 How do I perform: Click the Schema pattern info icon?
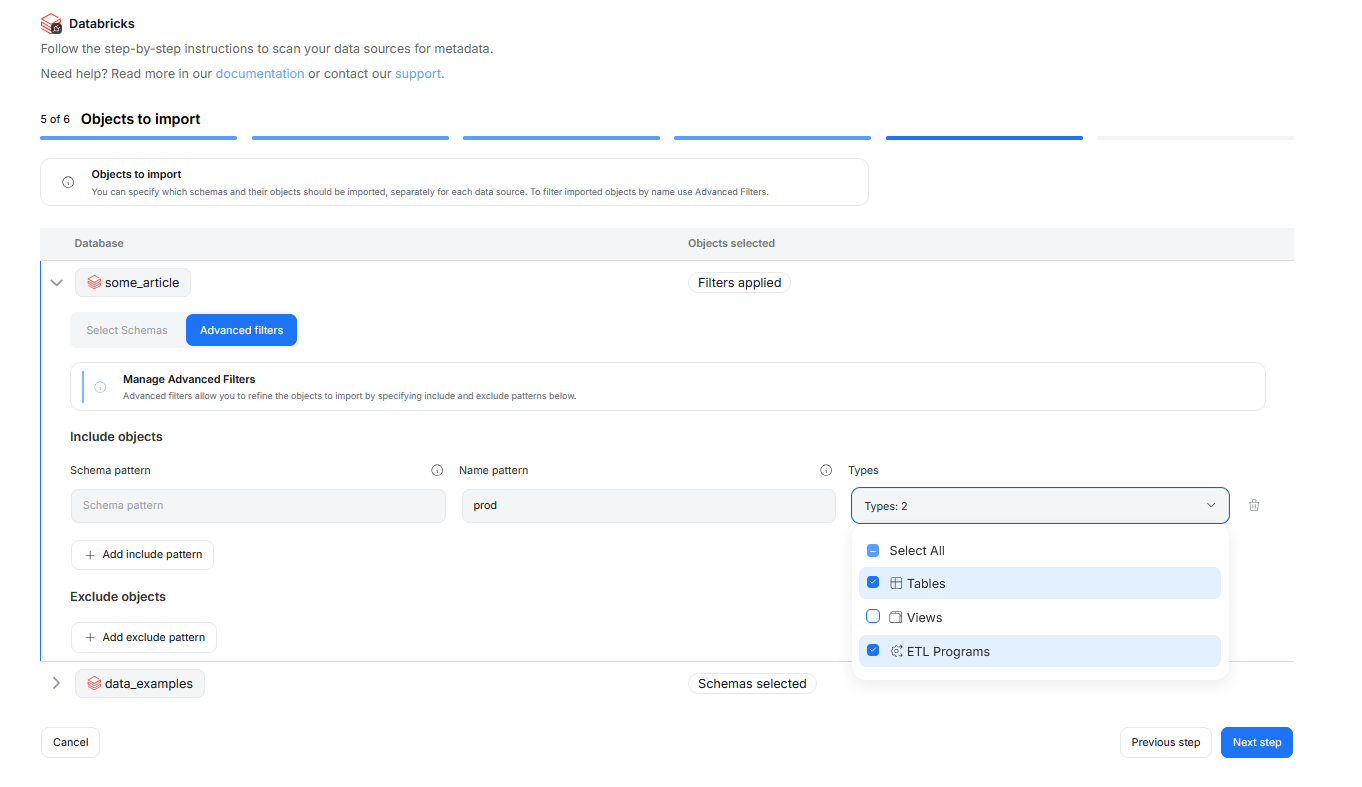[437, 470]
